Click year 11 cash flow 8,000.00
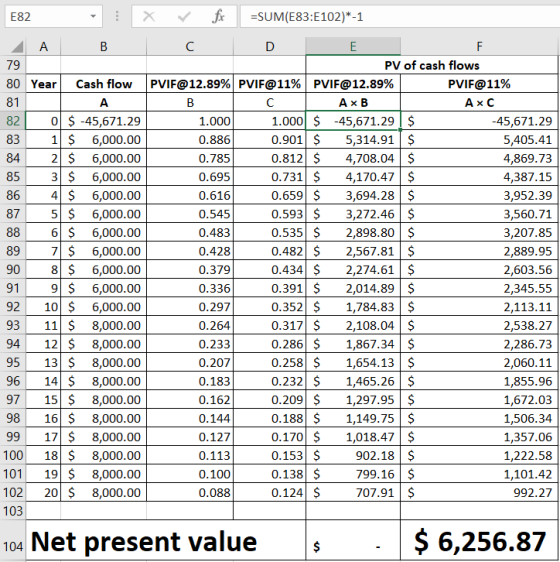560x562 pixels. [104, 325]
